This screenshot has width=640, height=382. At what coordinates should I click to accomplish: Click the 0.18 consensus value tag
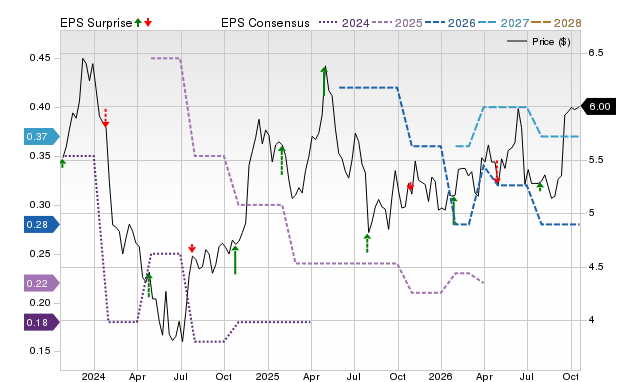point(42,322)
